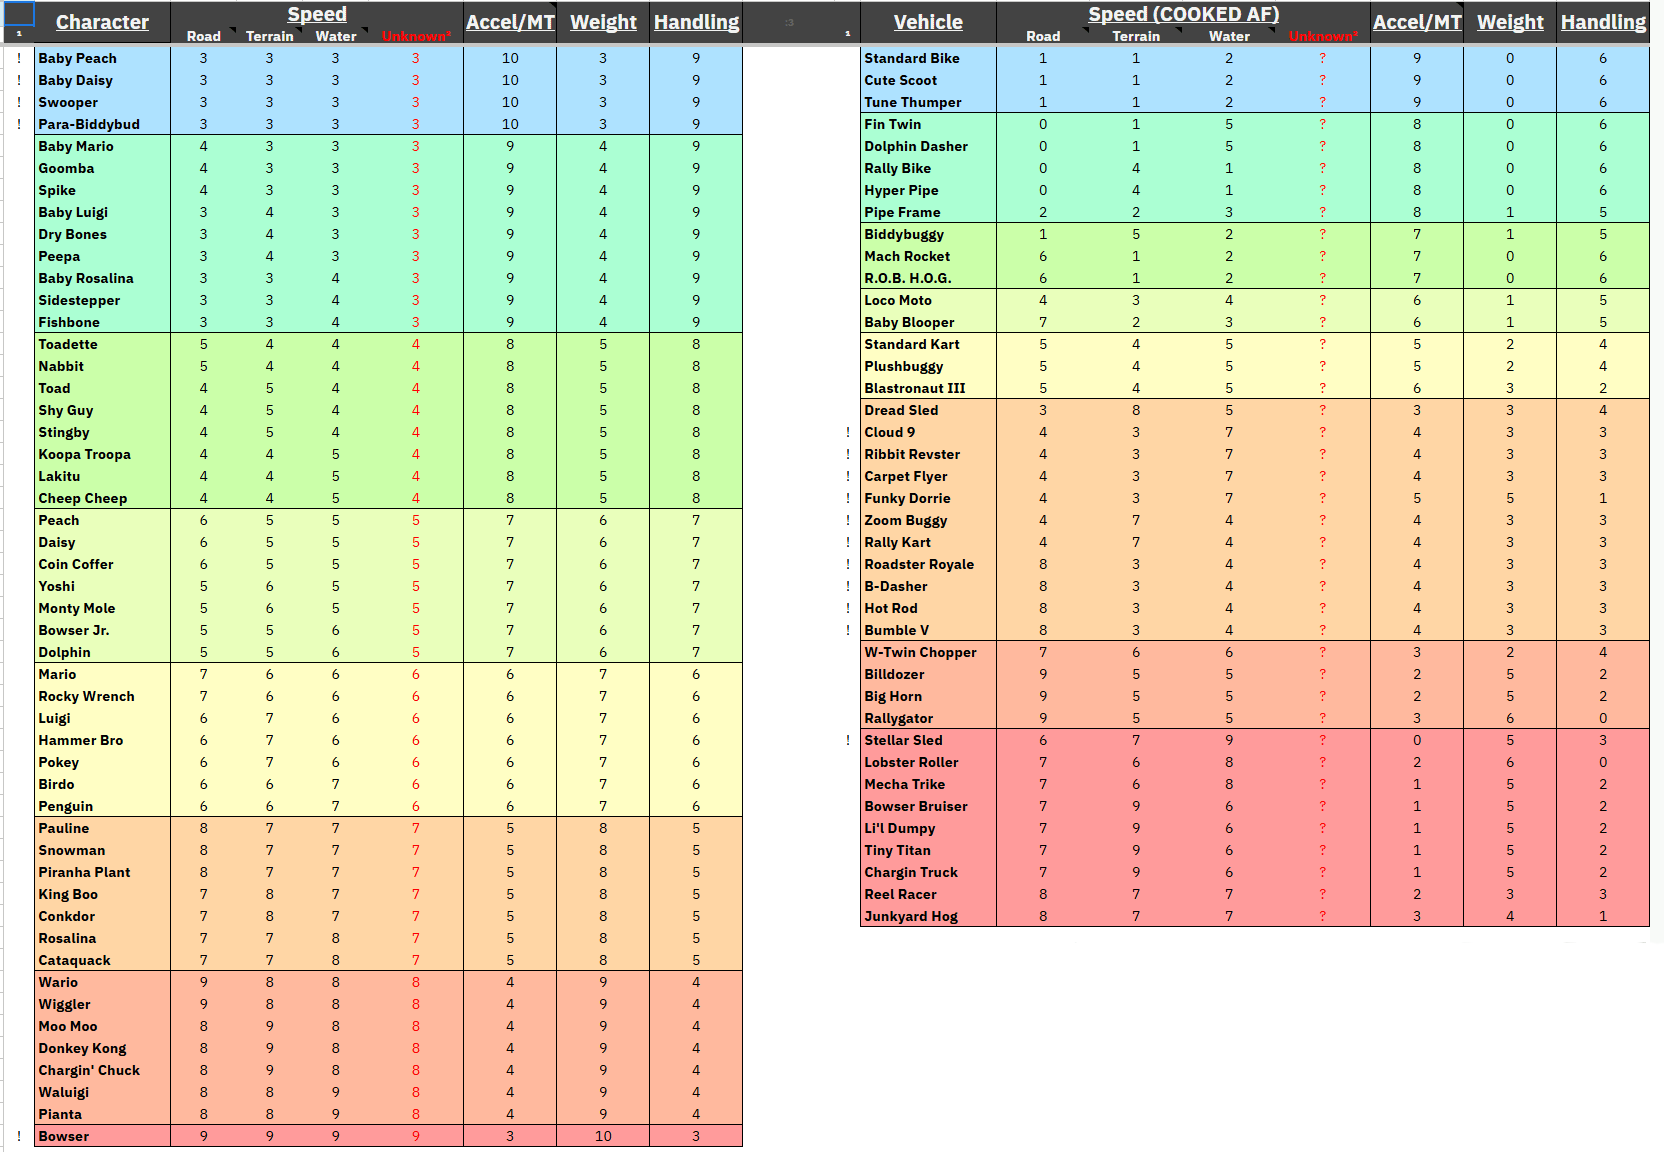Click the red Unknown* subheader in character table

(416, 36)
